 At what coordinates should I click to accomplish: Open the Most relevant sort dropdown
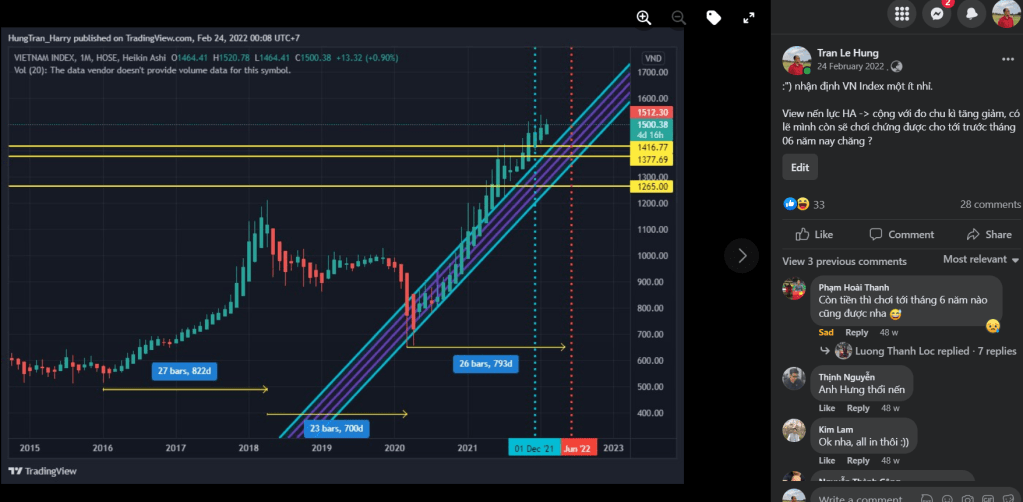tap(981, 259)
